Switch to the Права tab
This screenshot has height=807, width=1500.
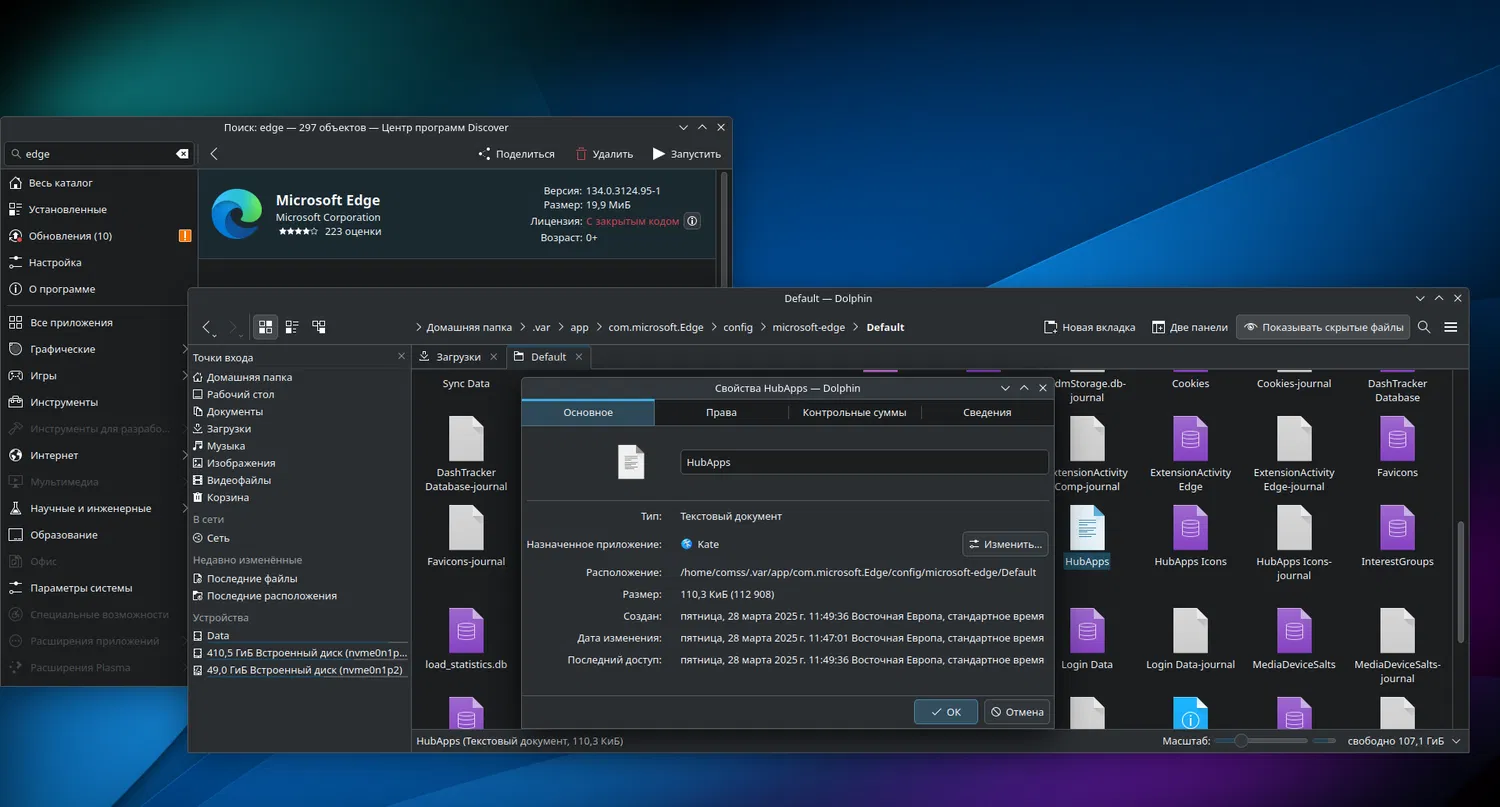coord(721,412)
